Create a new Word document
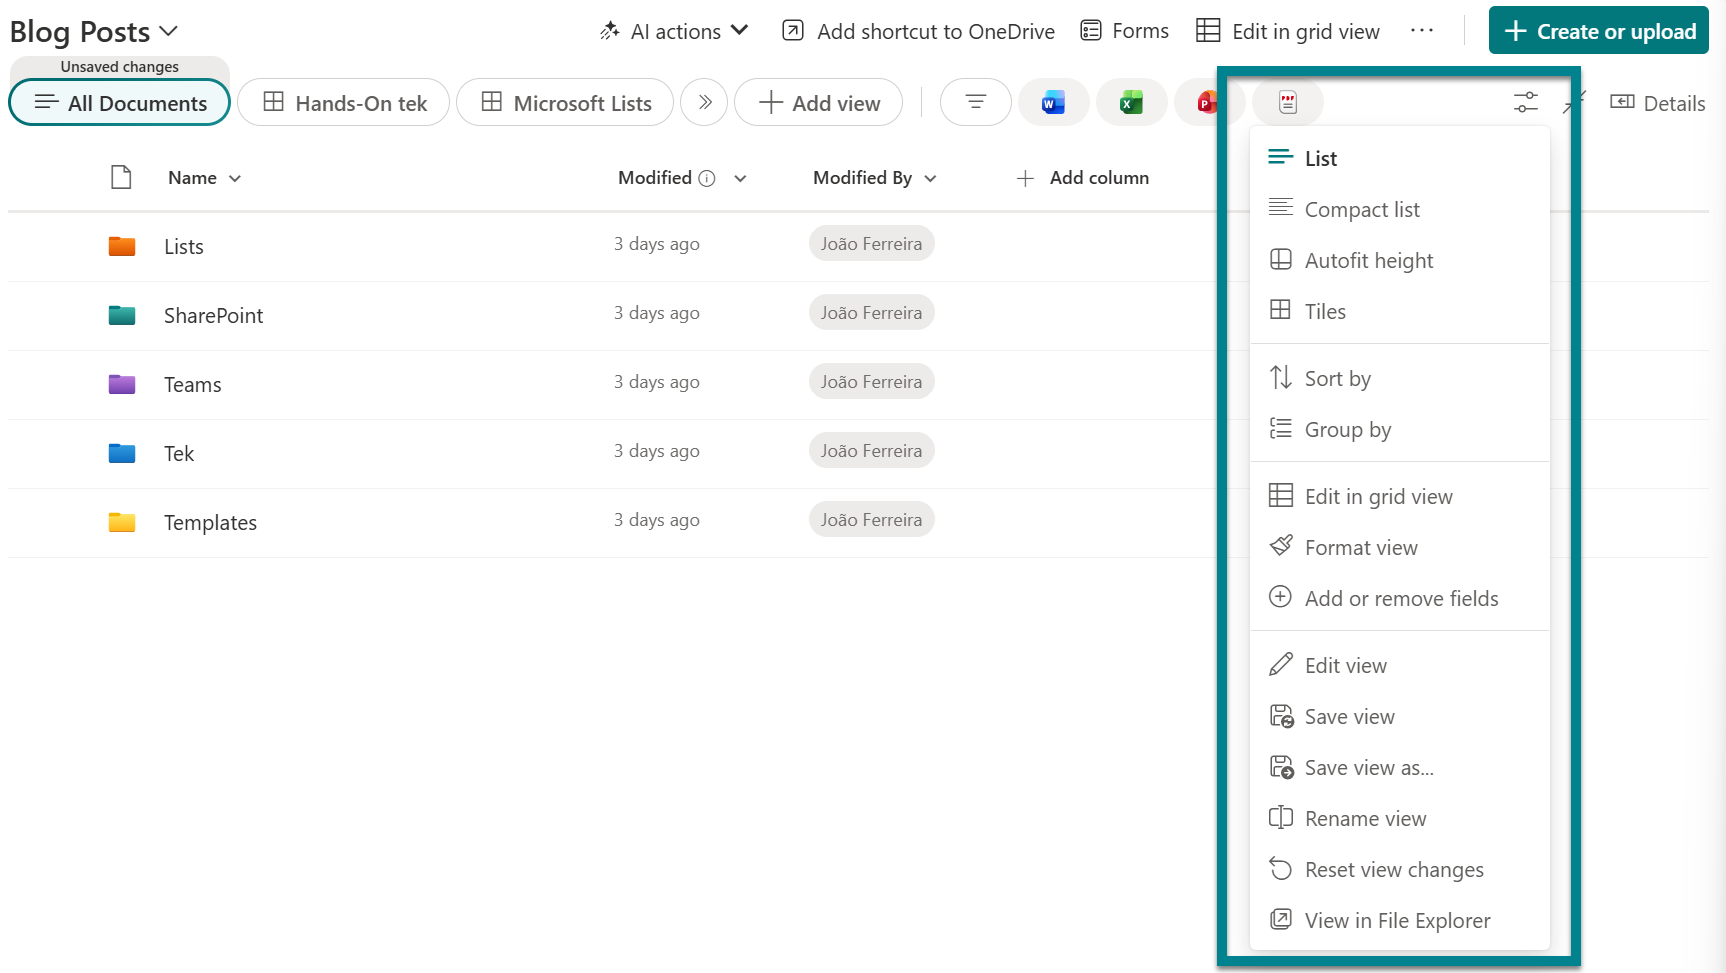Image resolution: width=1726 pixels, height=973 pixels. pyautogui.click(x=1053, y=102)
